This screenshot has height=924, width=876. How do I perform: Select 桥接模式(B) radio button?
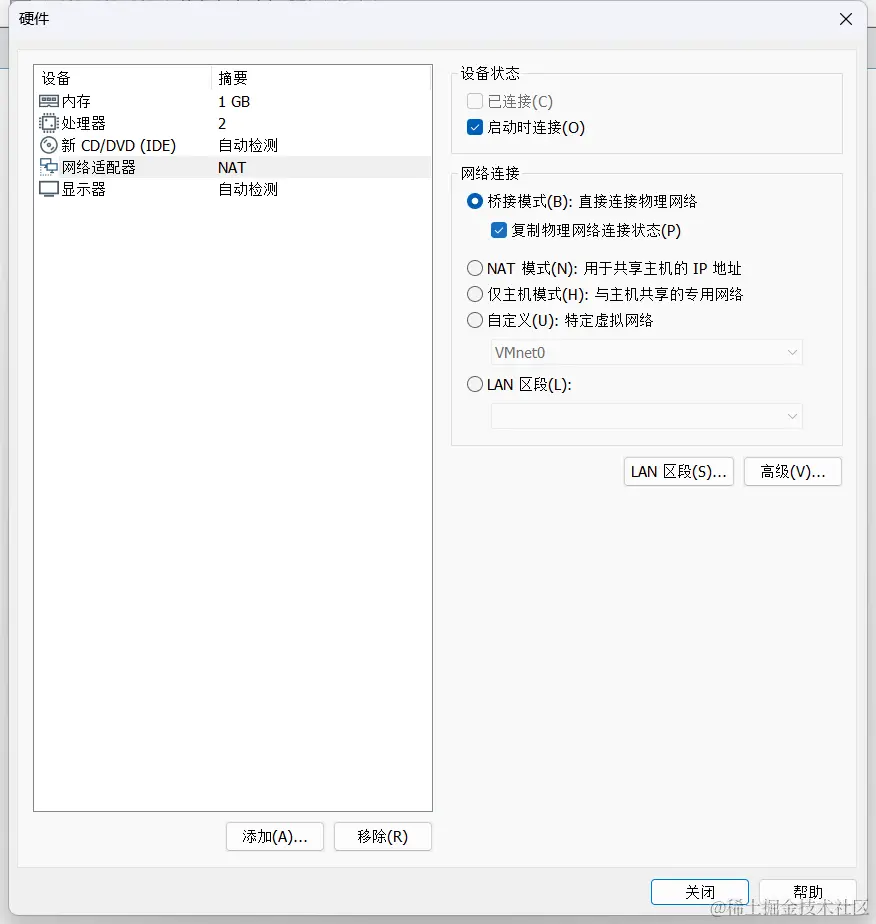[x=475, y=202]
